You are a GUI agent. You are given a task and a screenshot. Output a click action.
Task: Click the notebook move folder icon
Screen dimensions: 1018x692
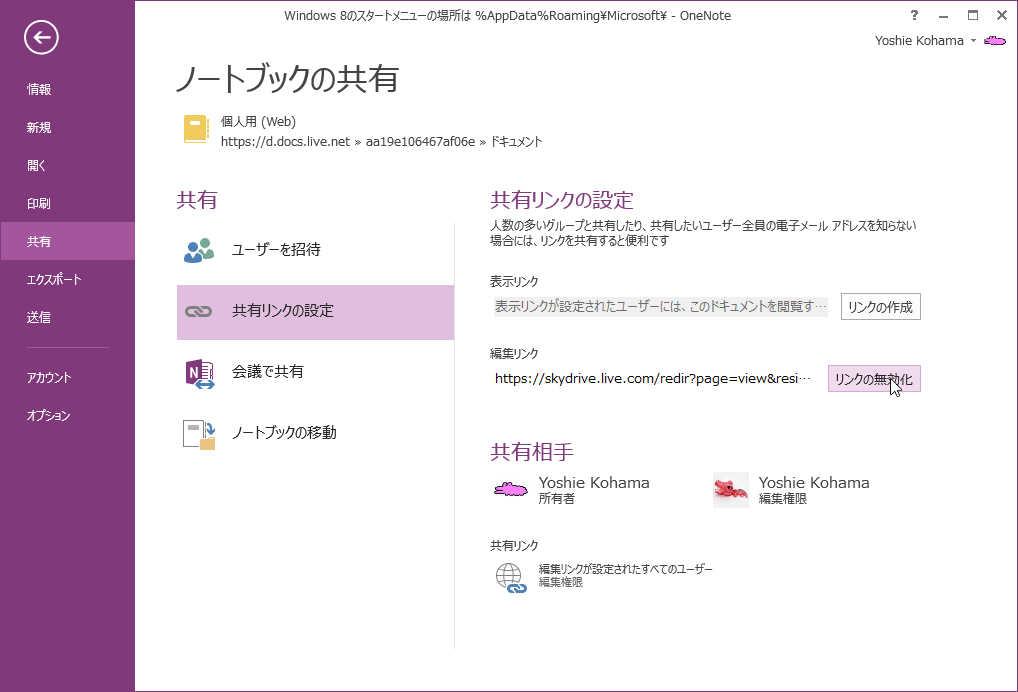199,434
